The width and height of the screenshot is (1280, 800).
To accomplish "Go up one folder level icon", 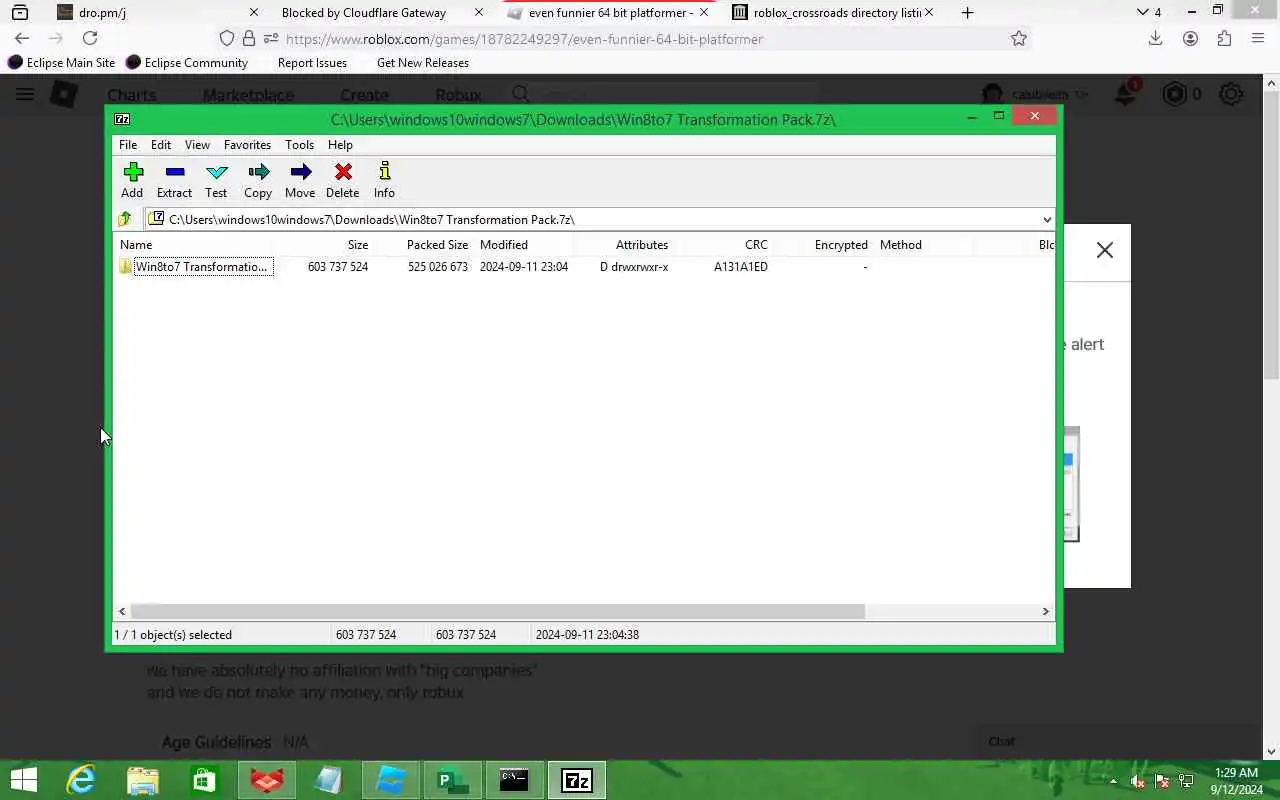I will [125, 219].
